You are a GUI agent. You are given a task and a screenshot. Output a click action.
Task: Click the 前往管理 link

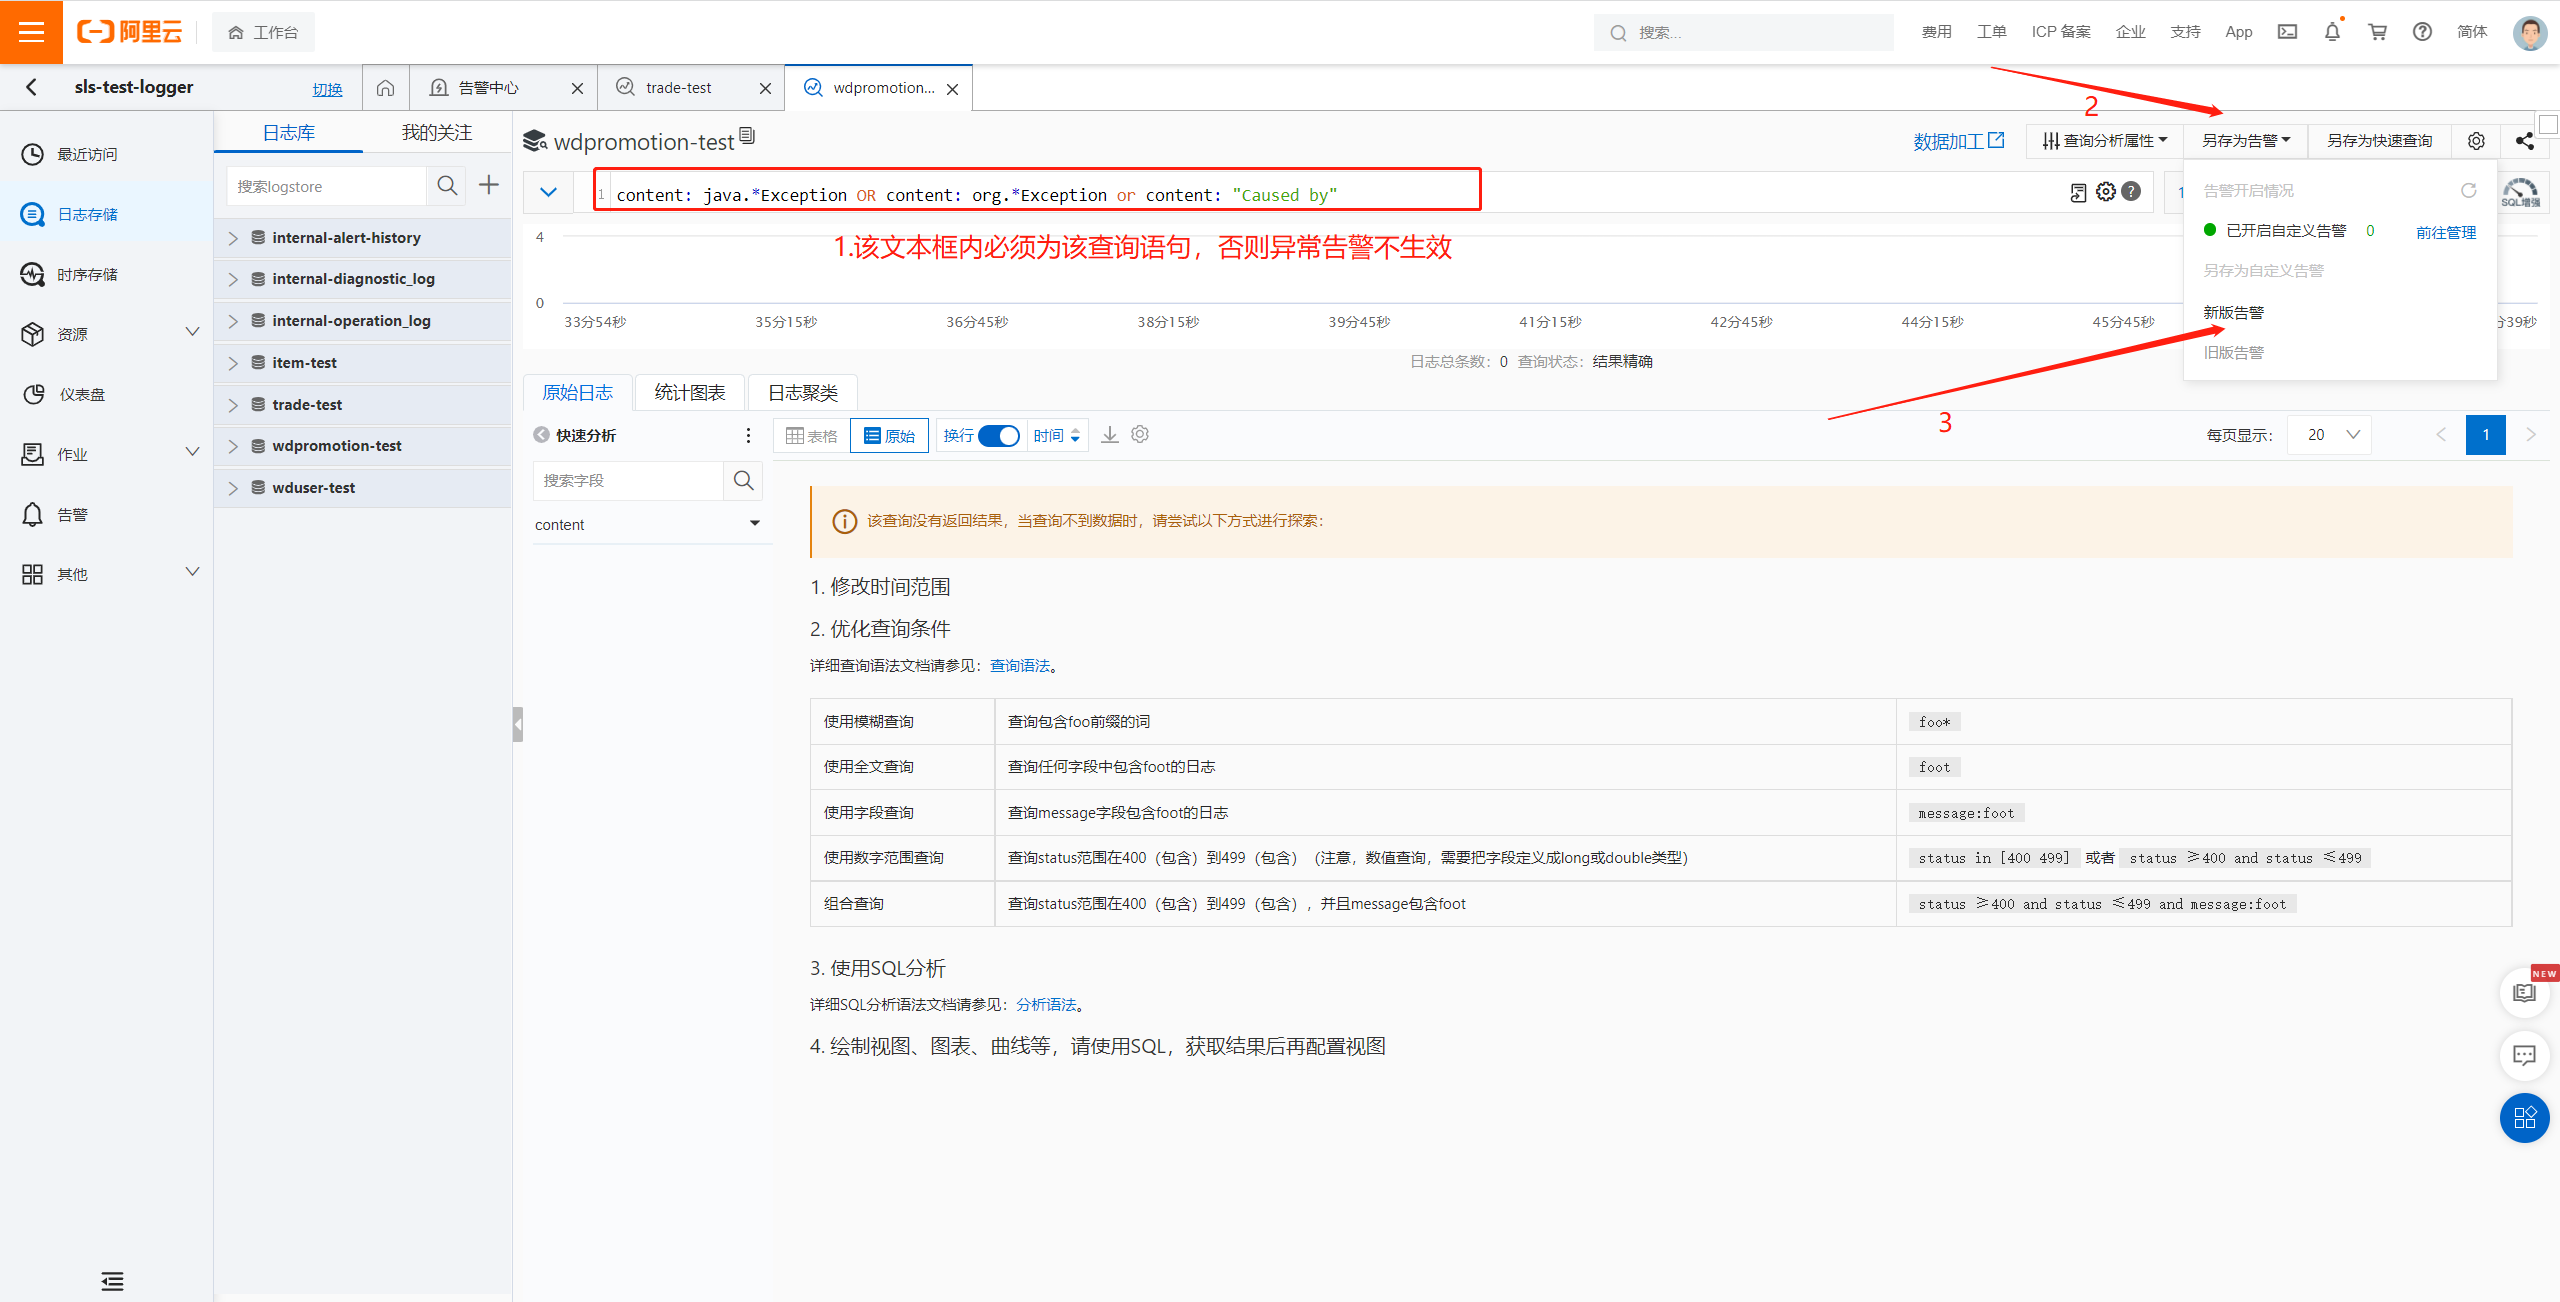2445,233
